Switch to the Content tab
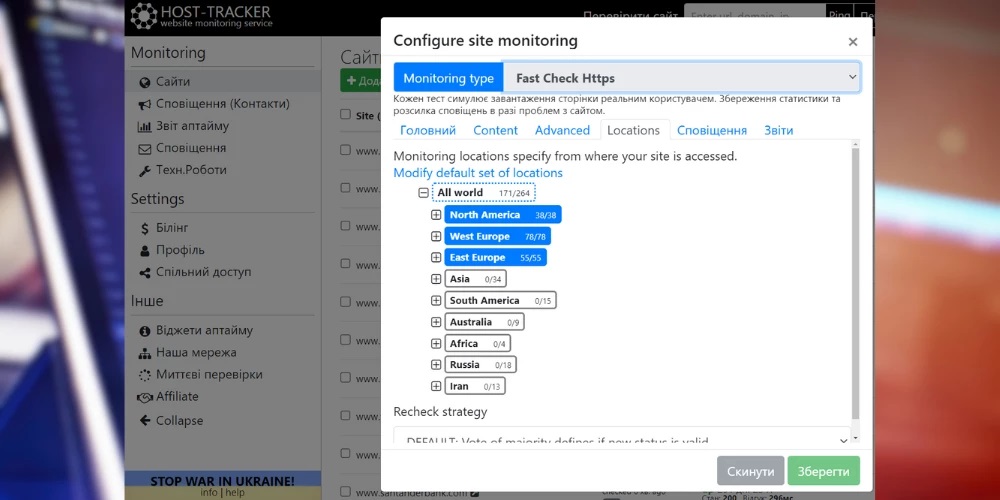 pos(495,130)
